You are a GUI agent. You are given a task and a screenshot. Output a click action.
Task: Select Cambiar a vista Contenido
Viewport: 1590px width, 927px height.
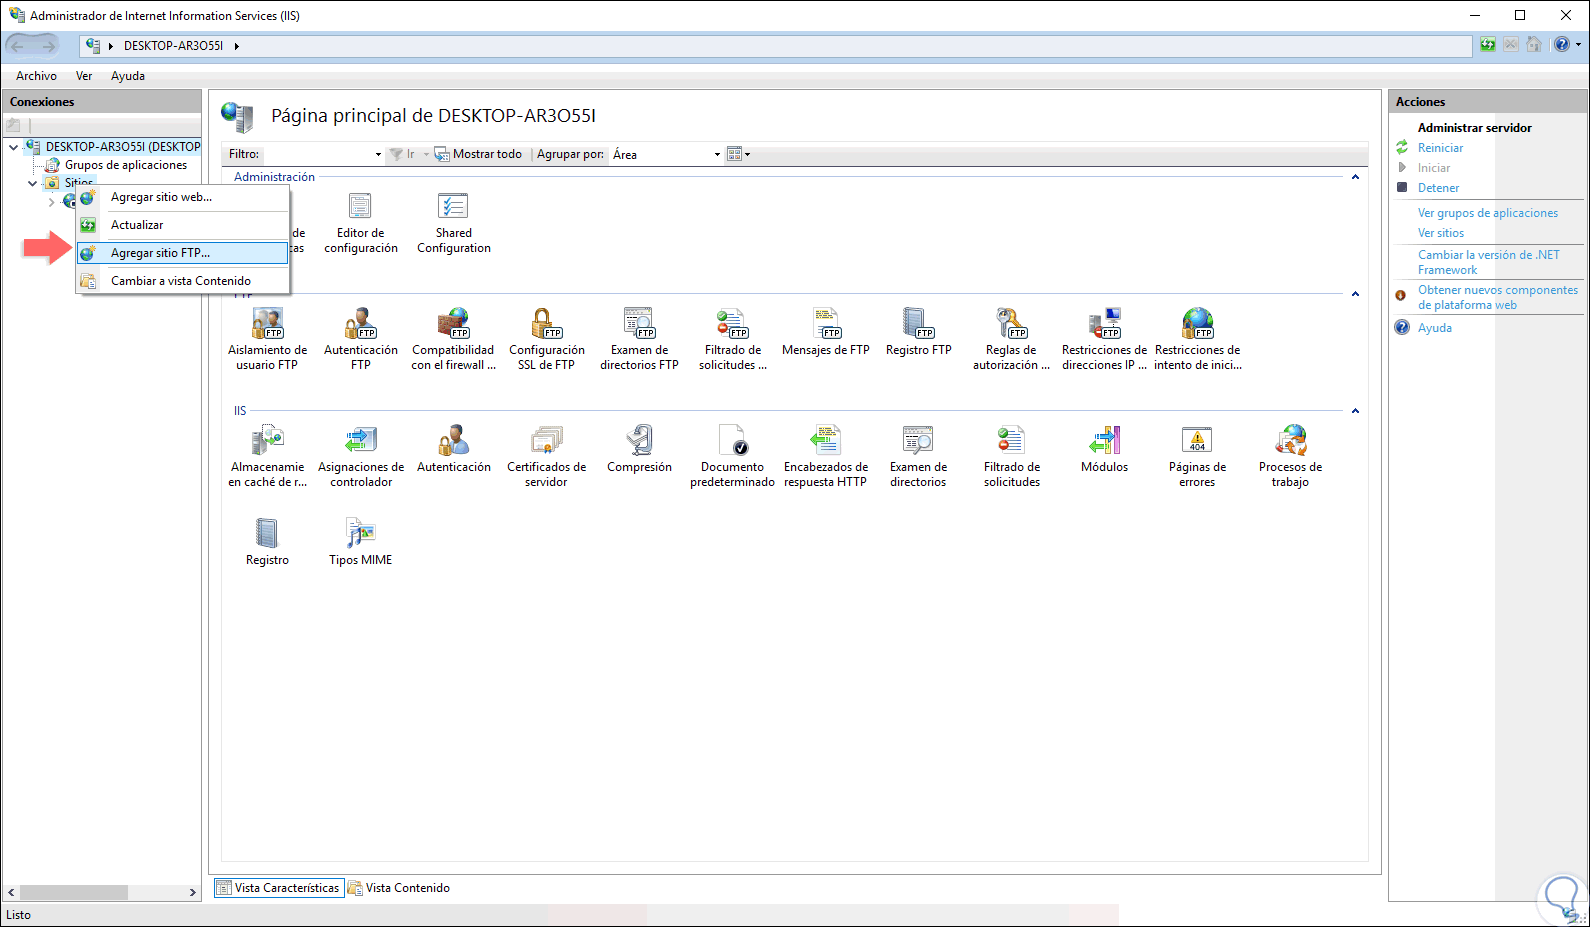click(183, 281)
